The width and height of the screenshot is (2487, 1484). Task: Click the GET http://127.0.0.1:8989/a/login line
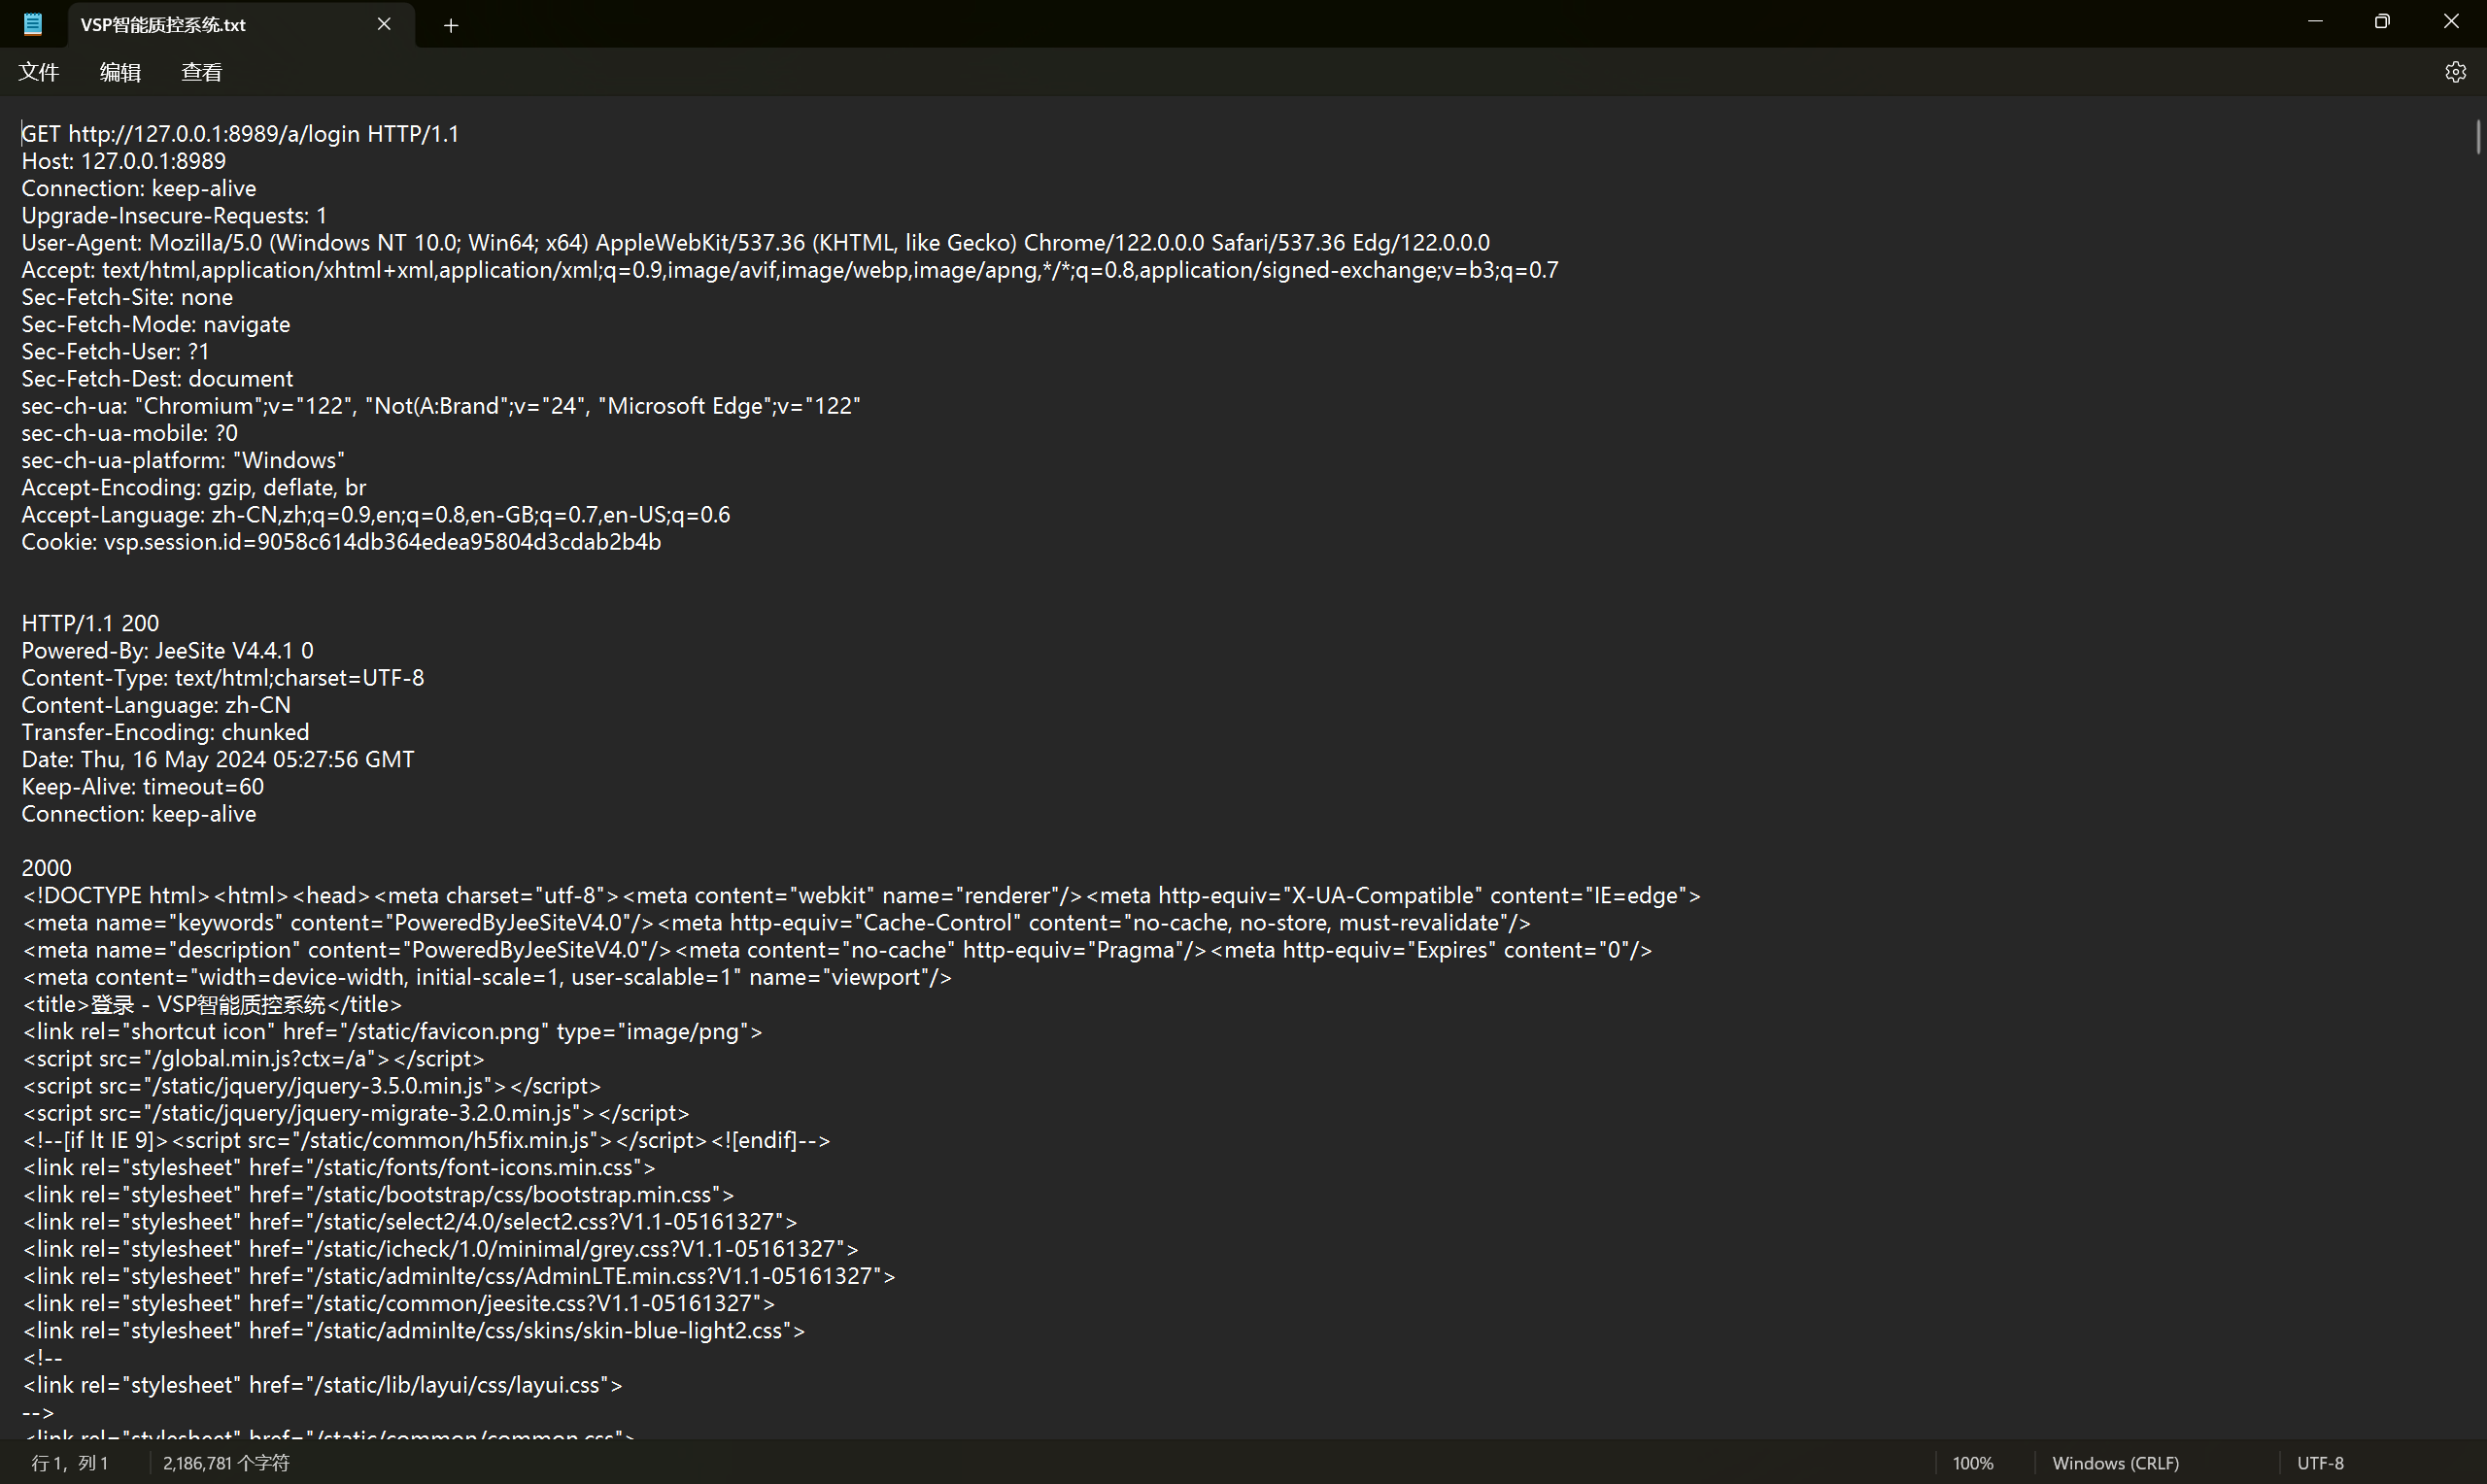coord(240,134)
